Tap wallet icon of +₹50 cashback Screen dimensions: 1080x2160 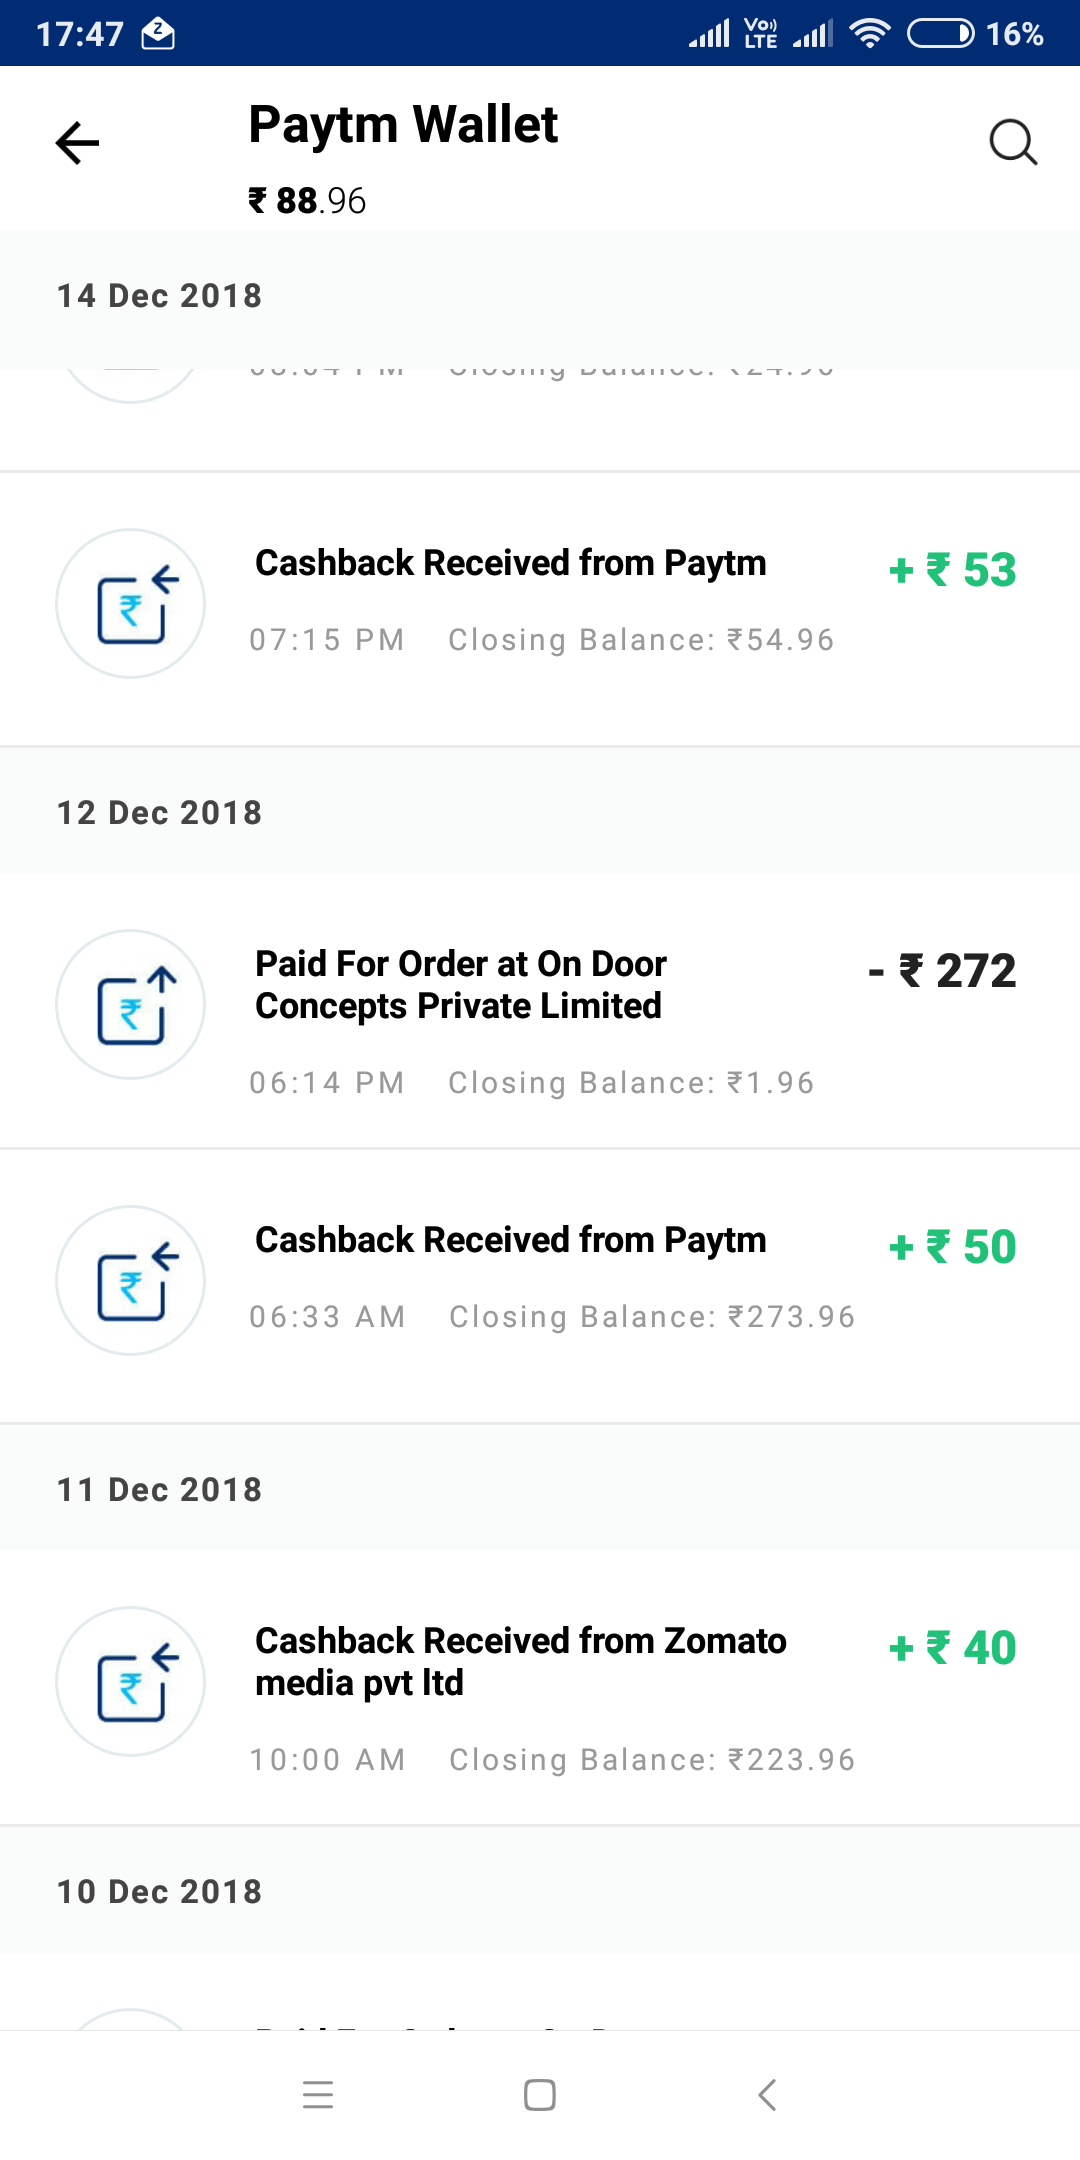pyautogui.click(x=130, y=1280)
